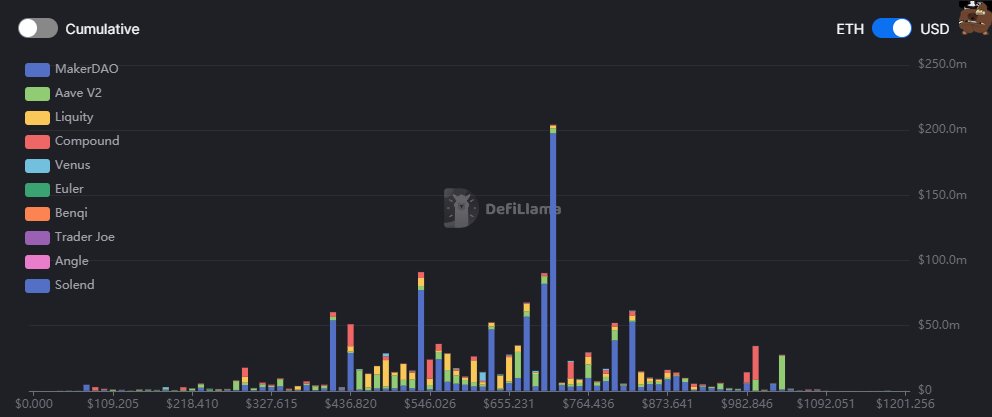Click the $250.0m y-axis label
The height and width of the screenshot is (417, 992).
pyautogui.click(x=942, y=64)
